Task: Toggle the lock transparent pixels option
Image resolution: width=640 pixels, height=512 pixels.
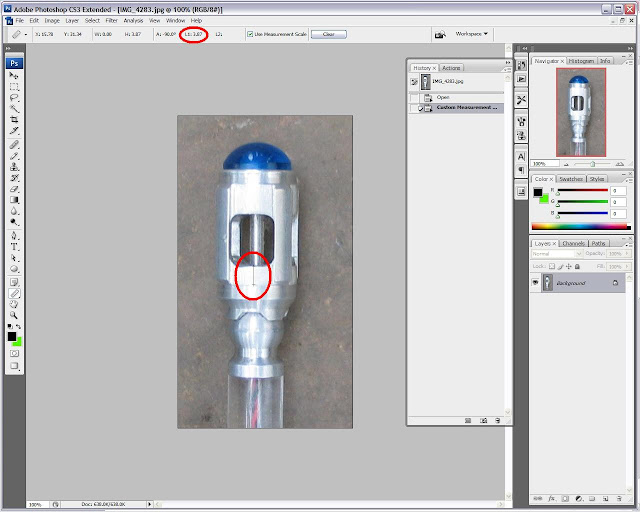Action: point(552,266)
